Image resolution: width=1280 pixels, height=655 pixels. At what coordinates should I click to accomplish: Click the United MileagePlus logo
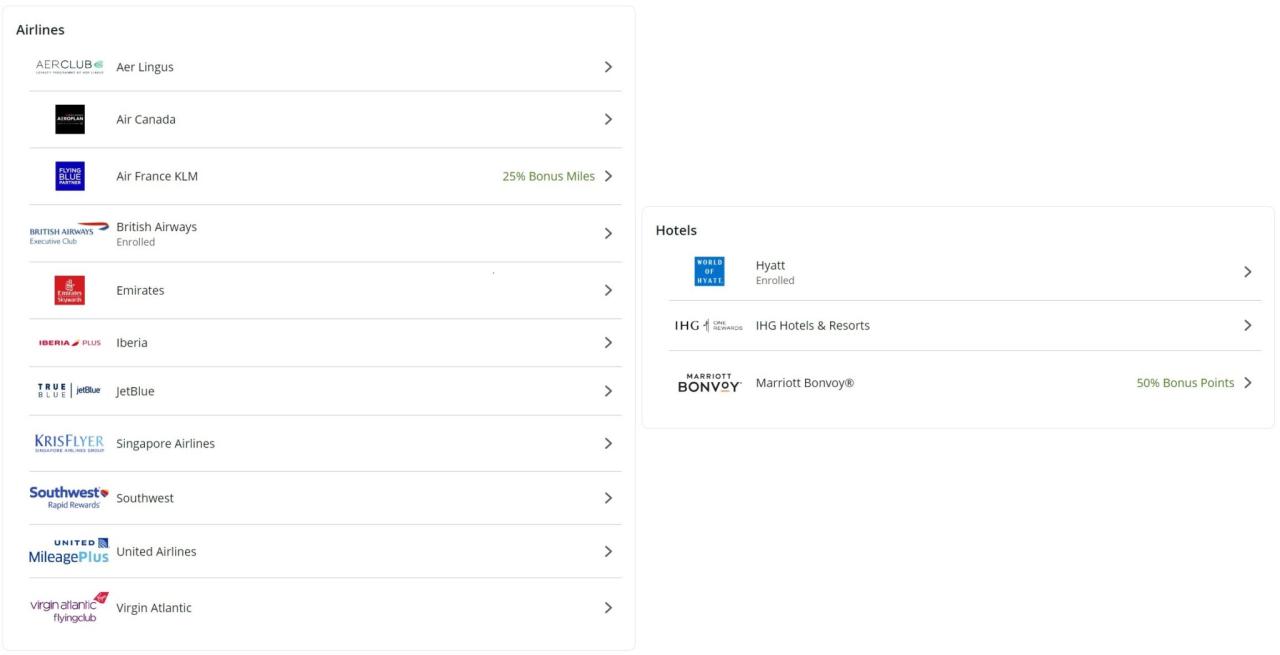pyautogui.click(x=69, y=551)
